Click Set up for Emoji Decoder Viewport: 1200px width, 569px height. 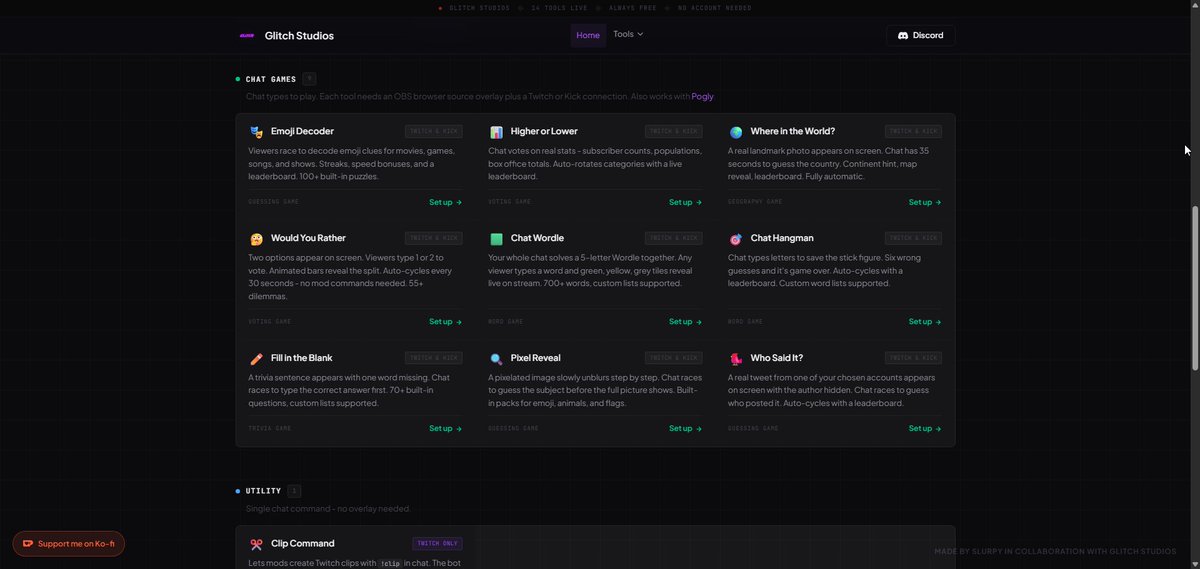(445, 202)
